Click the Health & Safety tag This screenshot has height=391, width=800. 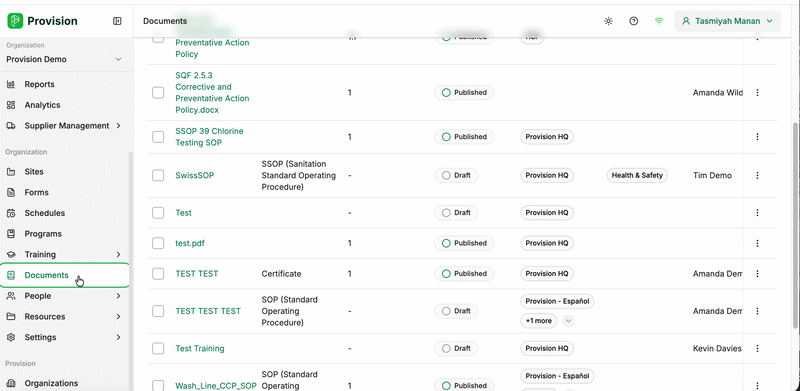pos(637,175)
